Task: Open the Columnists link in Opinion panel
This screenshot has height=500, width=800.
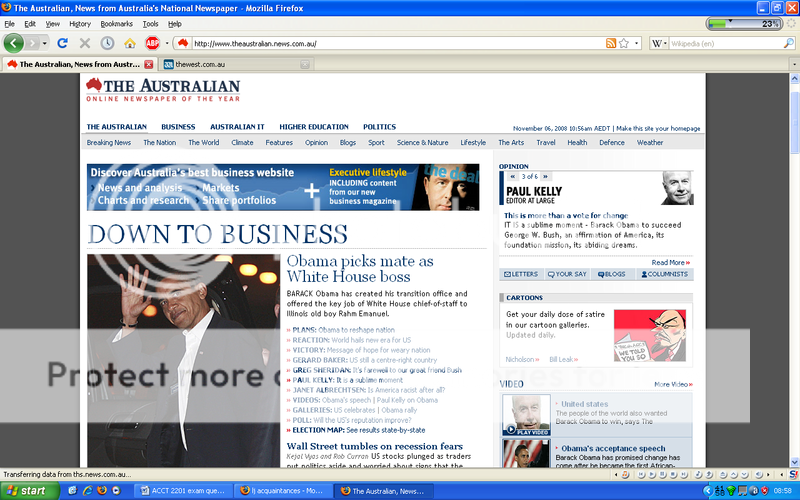Action: (664, 274)
